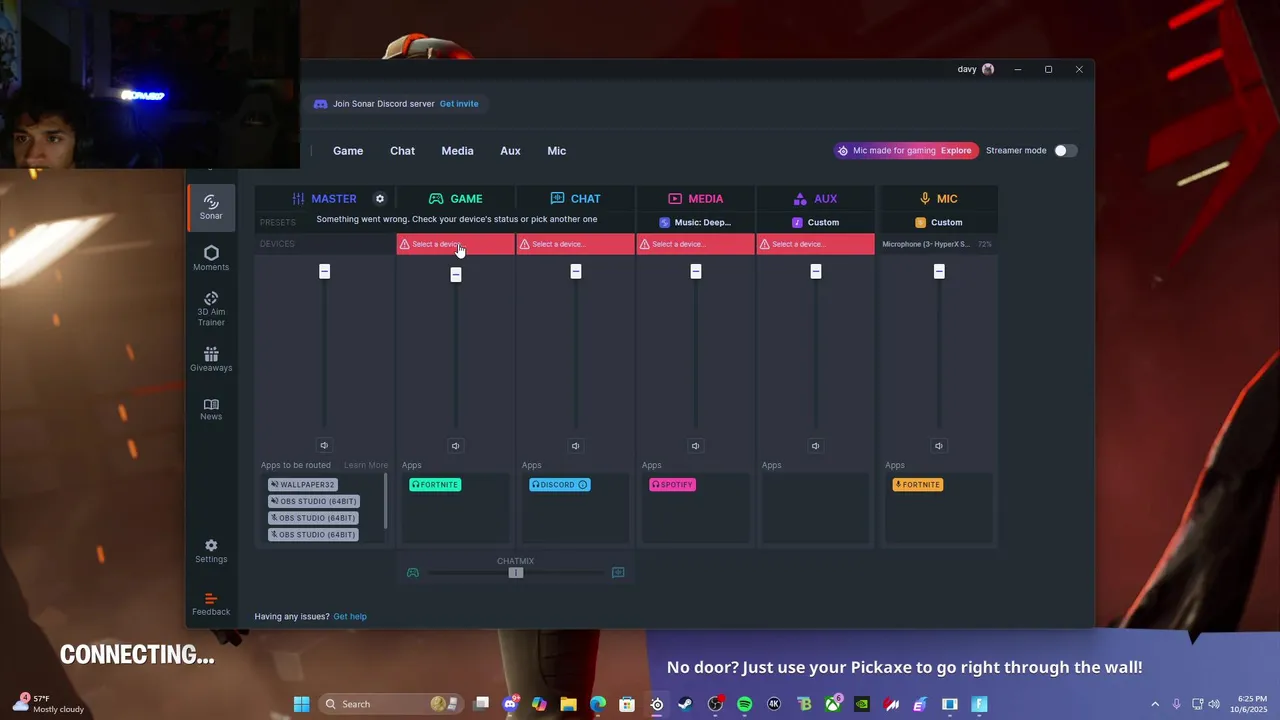The height and width of the screenshot is (720, 1280).
Task: Mute the Media channel
Action: pos(695,446)
